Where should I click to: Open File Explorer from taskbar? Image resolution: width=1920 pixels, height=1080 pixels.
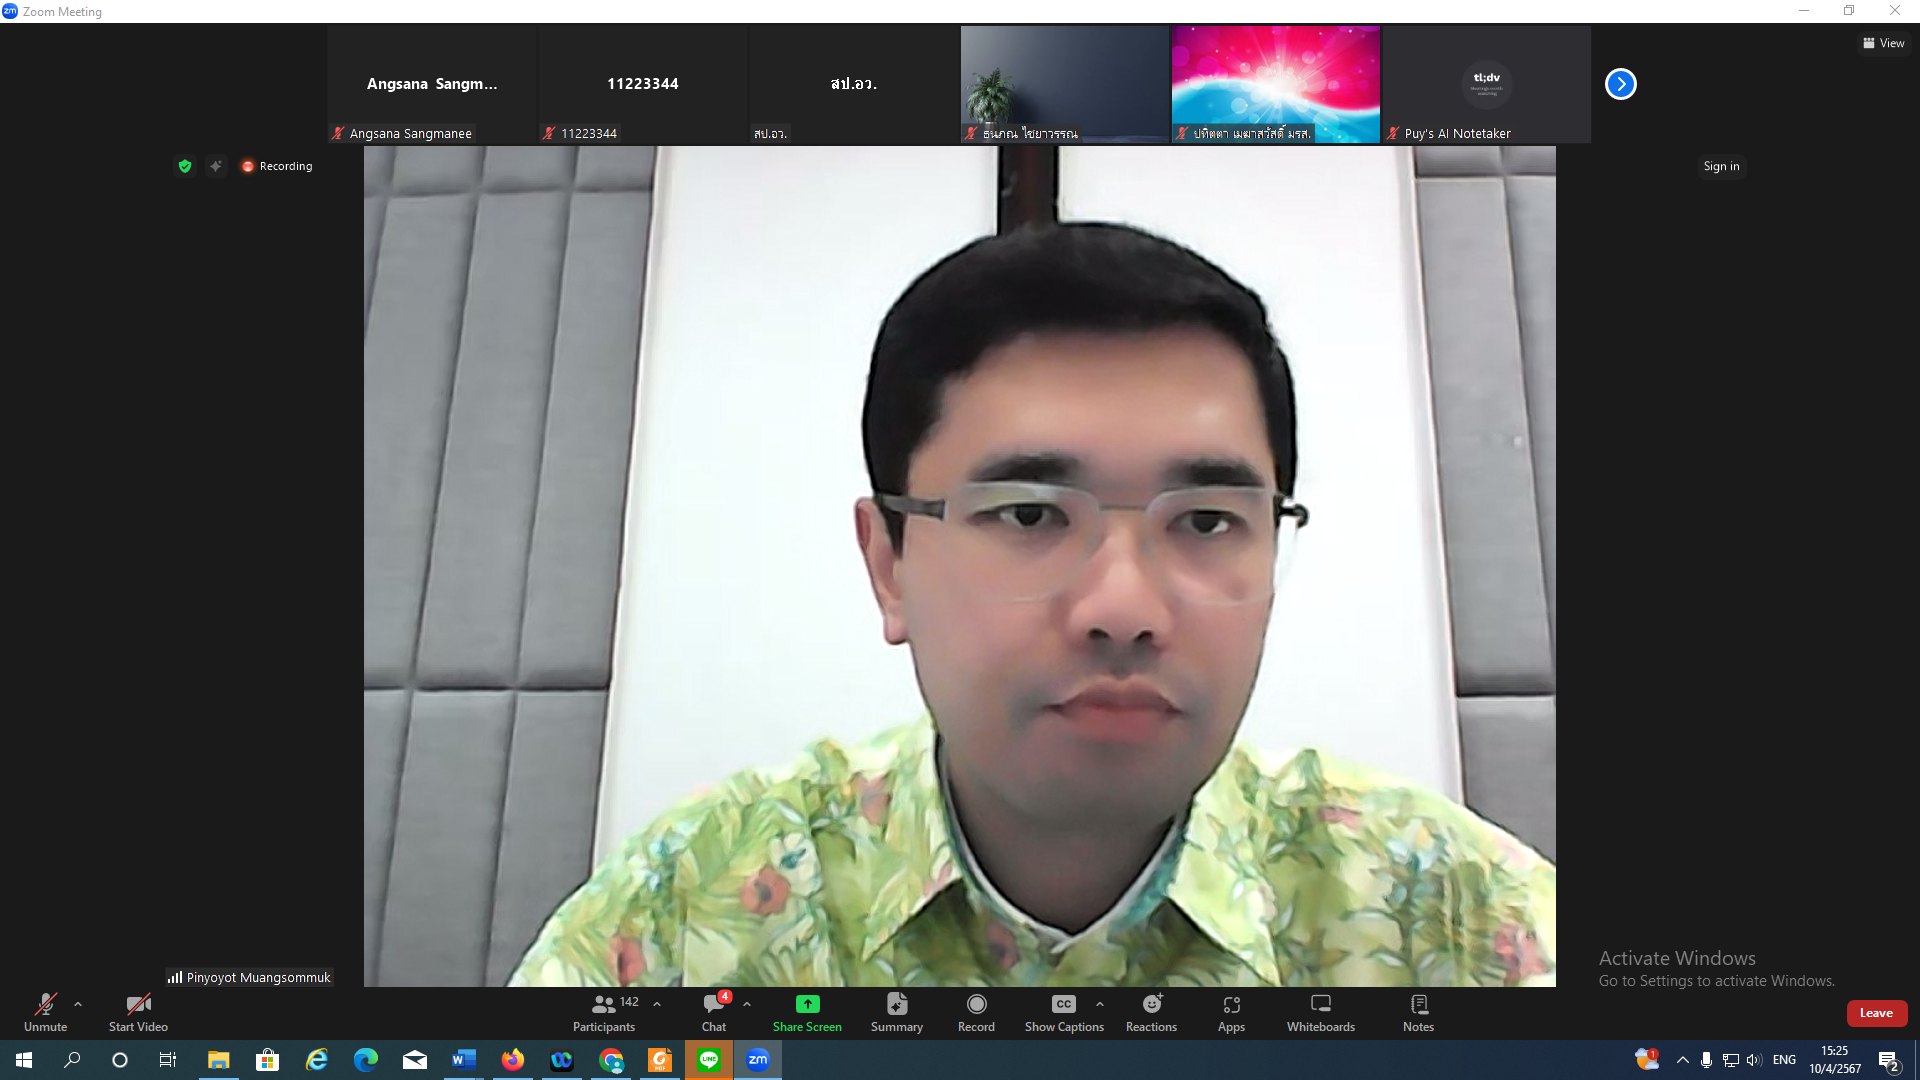[218, 1060]
